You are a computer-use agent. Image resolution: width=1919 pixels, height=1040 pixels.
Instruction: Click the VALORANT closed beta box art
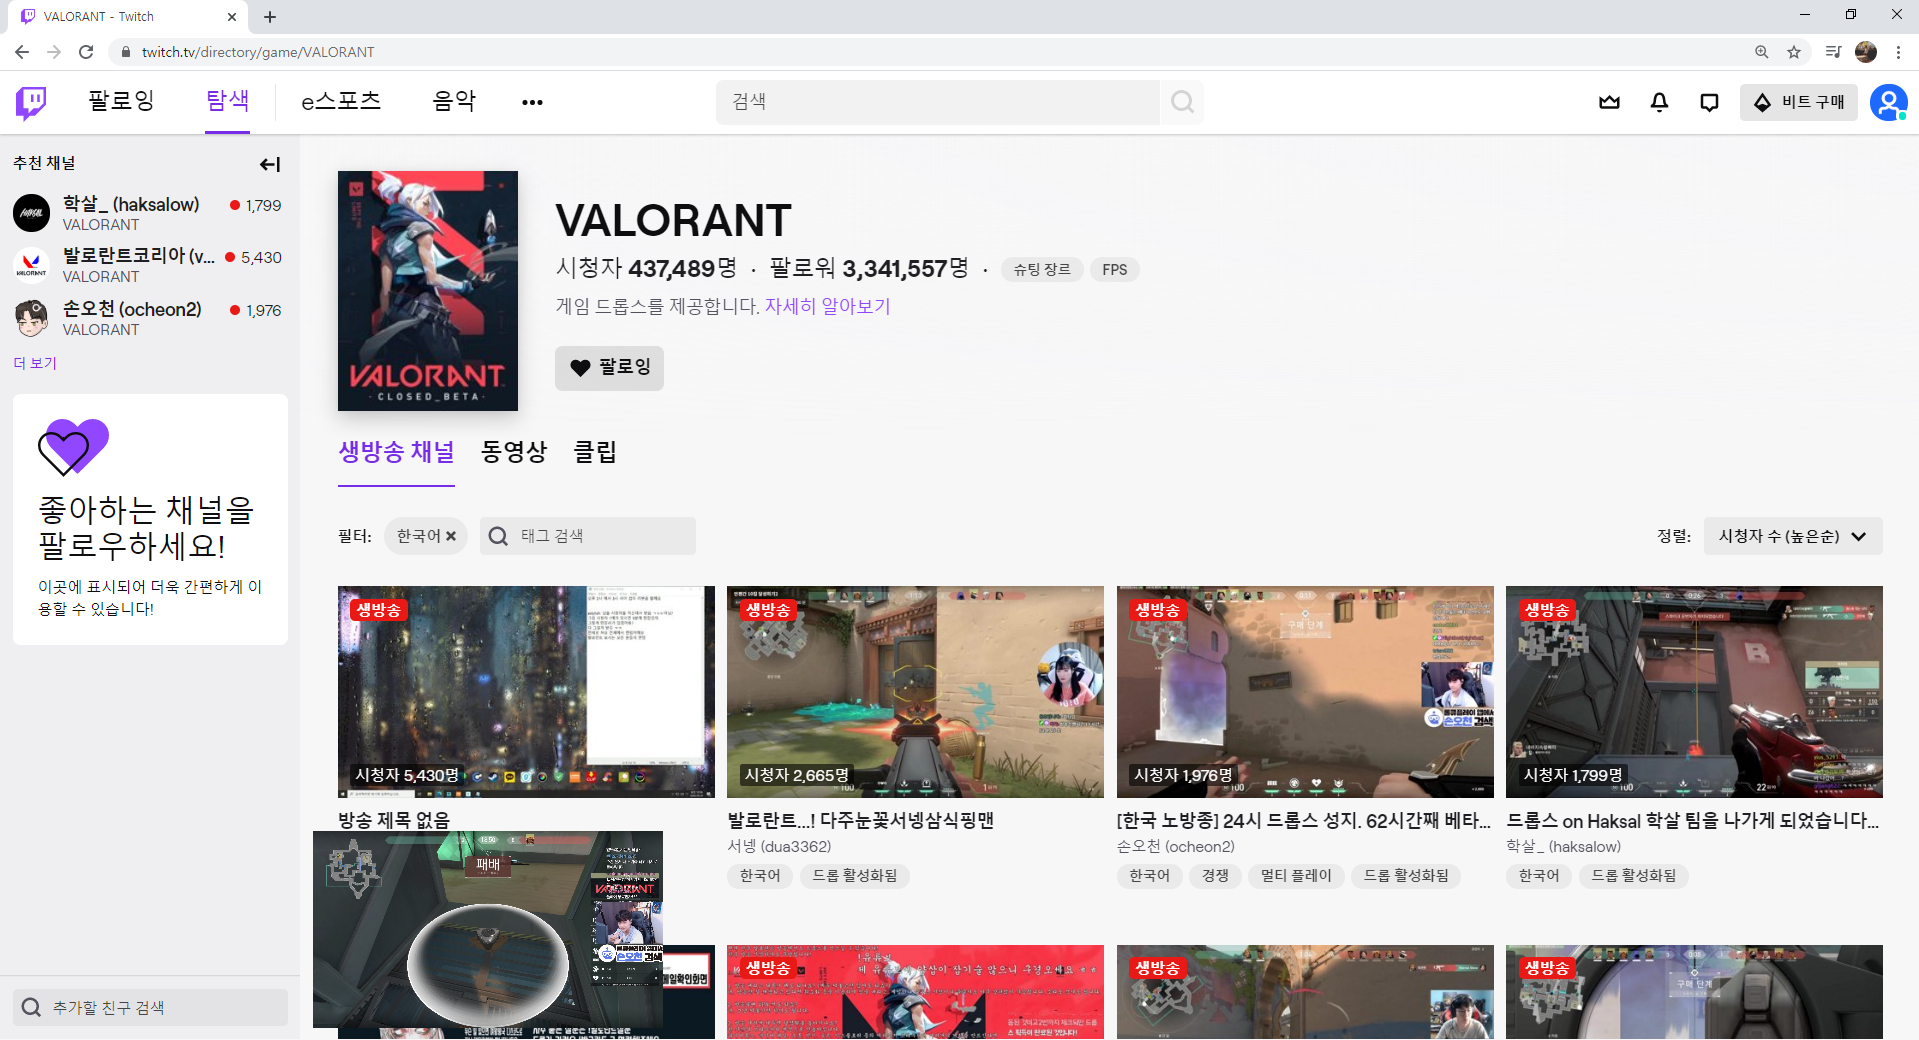(x=428, y=291)
